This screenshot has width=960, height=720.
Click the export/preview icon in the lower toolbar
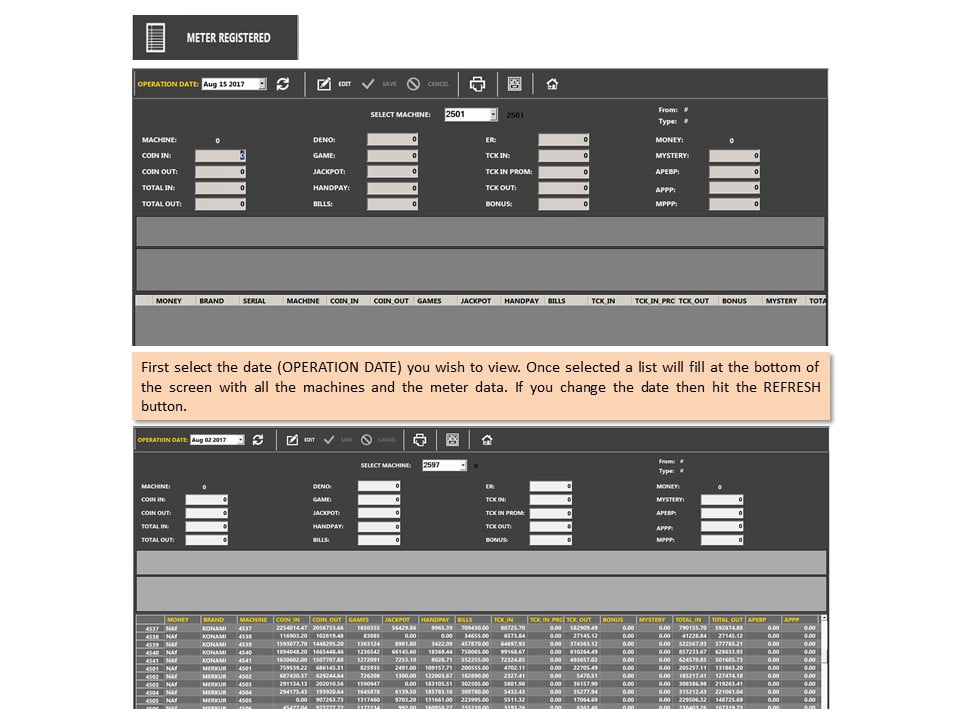click(x=452, y=440)
